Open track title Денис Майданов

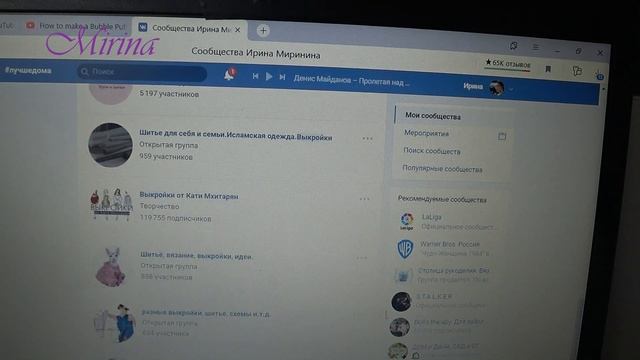point(351,81)
